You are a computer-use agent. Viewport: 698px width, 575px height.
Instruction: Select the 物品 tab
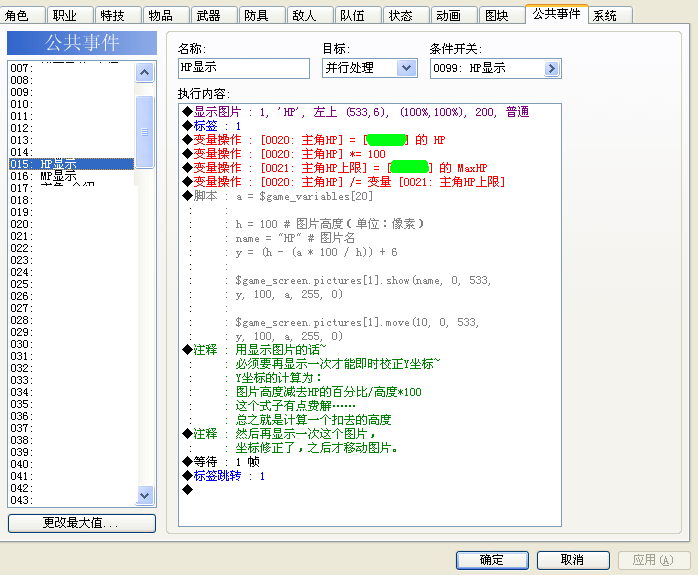(166, 16)
